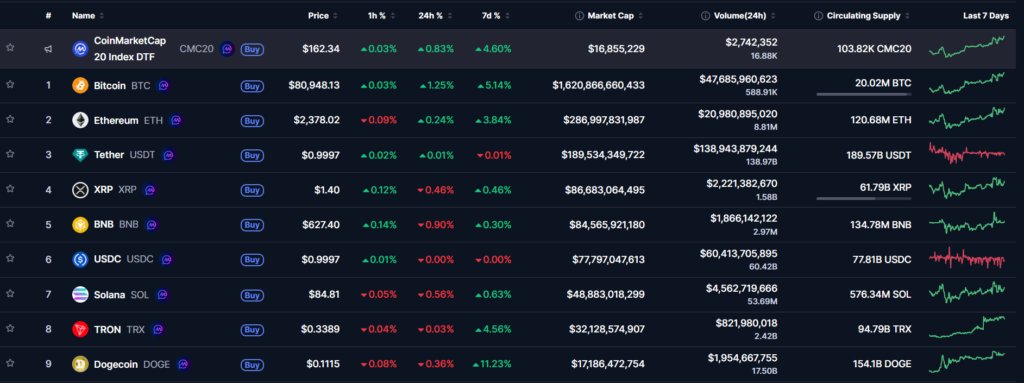Click the BNB yellow logo icon
The image size is (1024, 383).
pos(80,225)
